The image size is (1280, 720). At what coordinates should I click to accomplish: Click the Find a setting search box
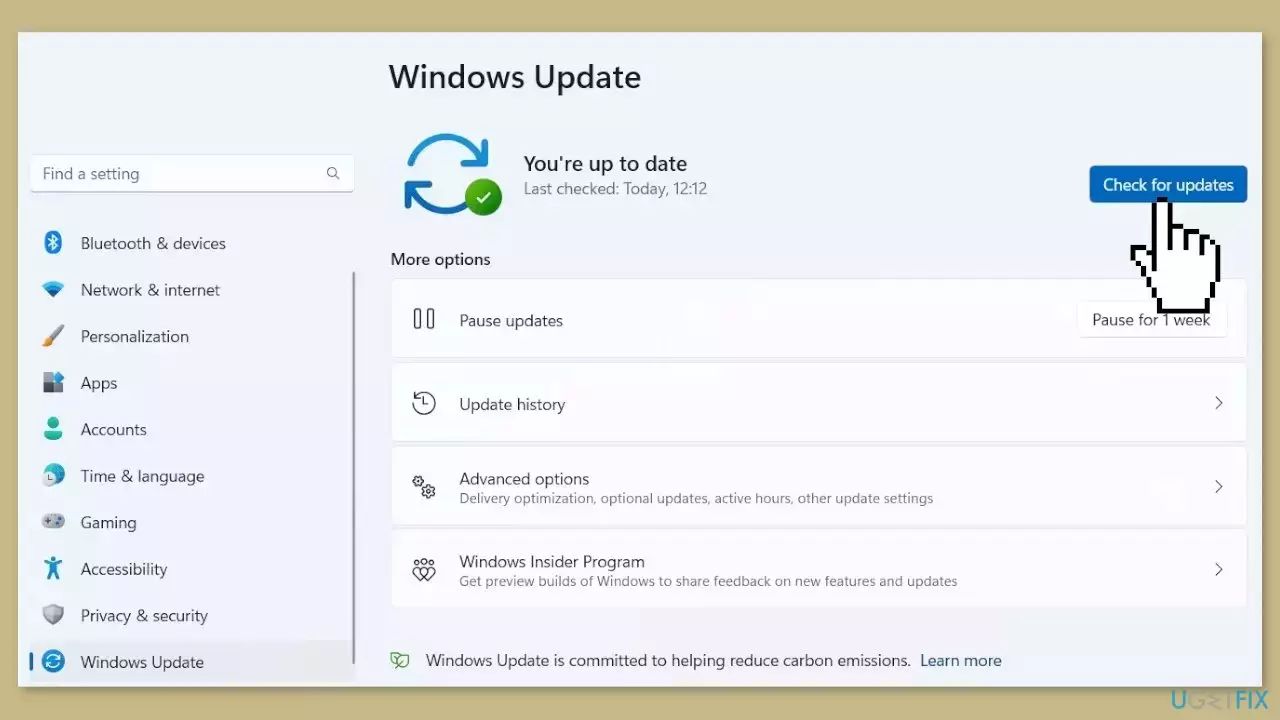(180, 174)
